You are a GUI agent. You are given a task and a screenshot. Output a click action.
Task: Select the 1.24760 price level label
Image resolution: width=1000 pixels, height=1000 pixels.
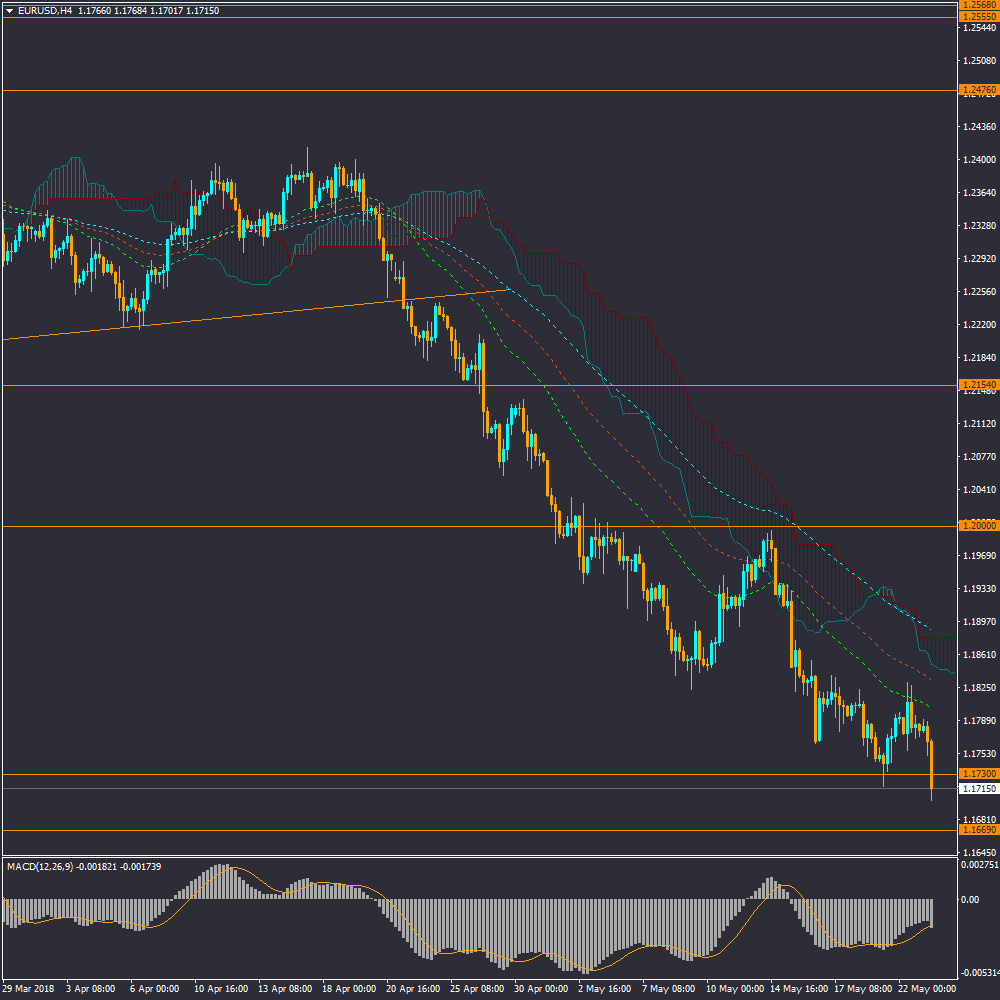click(x=978, y=90)
